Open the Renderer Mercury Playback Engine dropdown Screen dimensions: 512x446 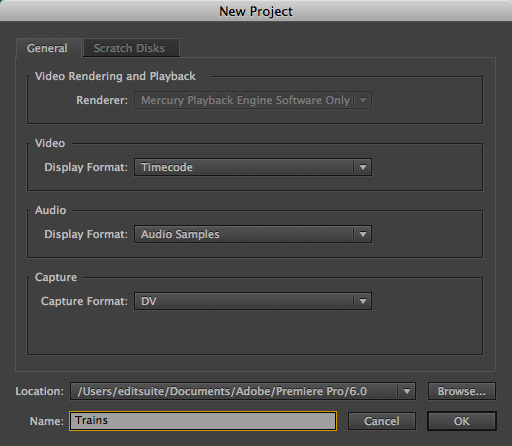(253, 100)
